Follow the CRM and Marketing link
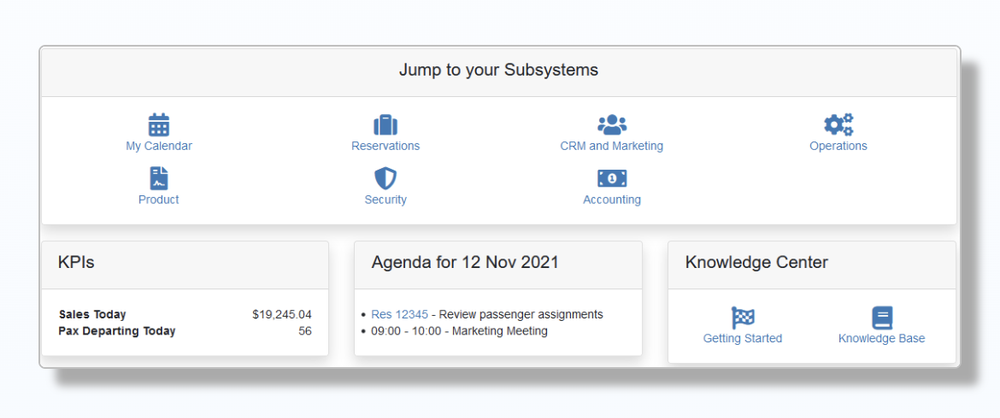Viewport: 1000px width, 418px height. tap(612, 146)
